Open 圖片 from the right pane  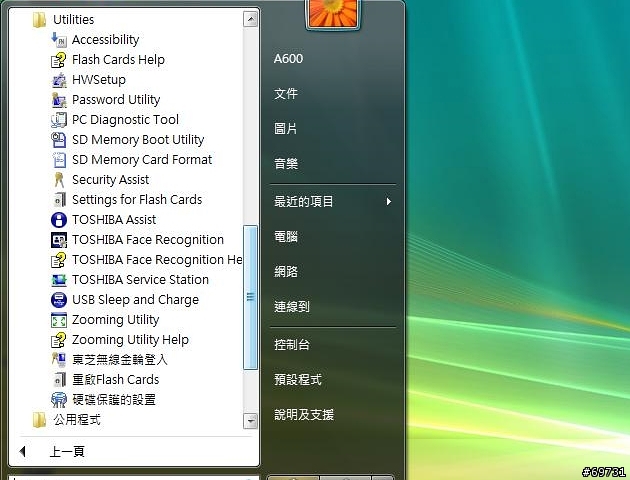tap(286, 129)
